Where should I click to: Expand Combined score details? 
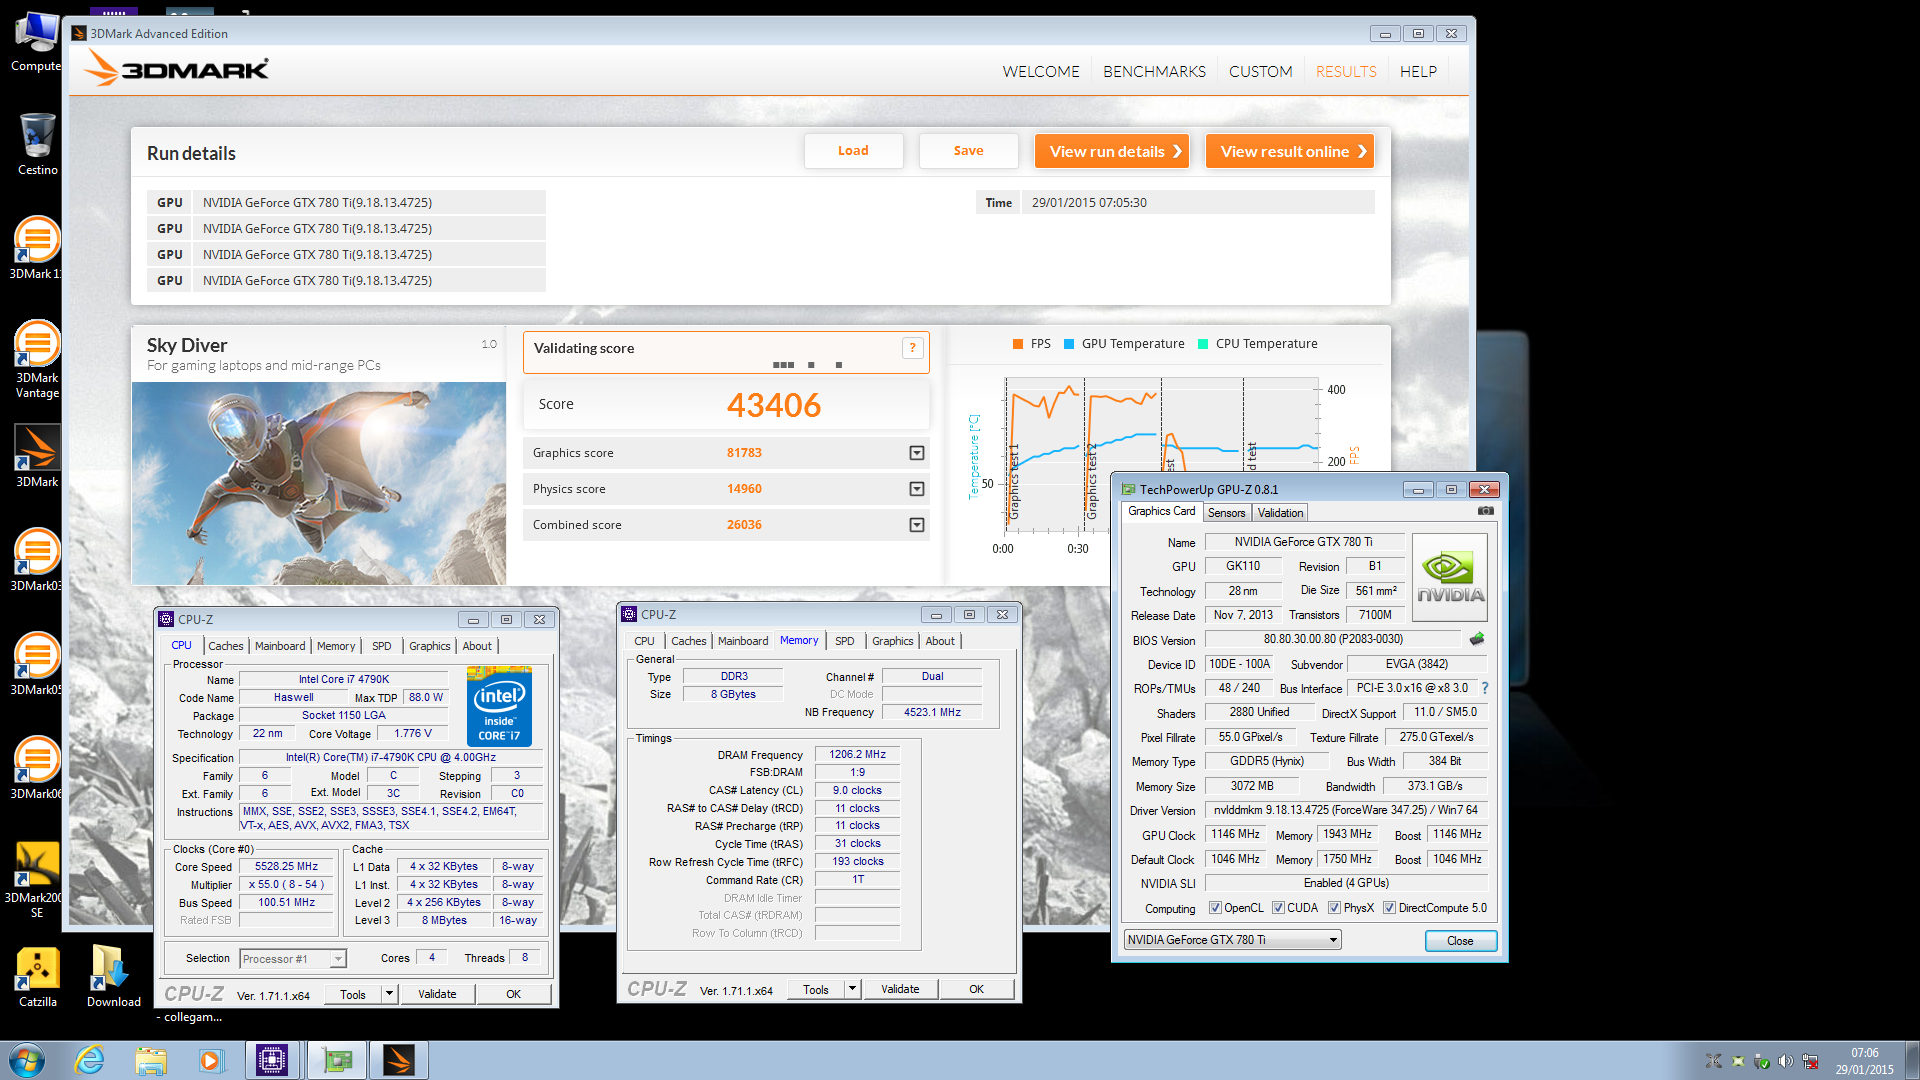coord(916,525)
